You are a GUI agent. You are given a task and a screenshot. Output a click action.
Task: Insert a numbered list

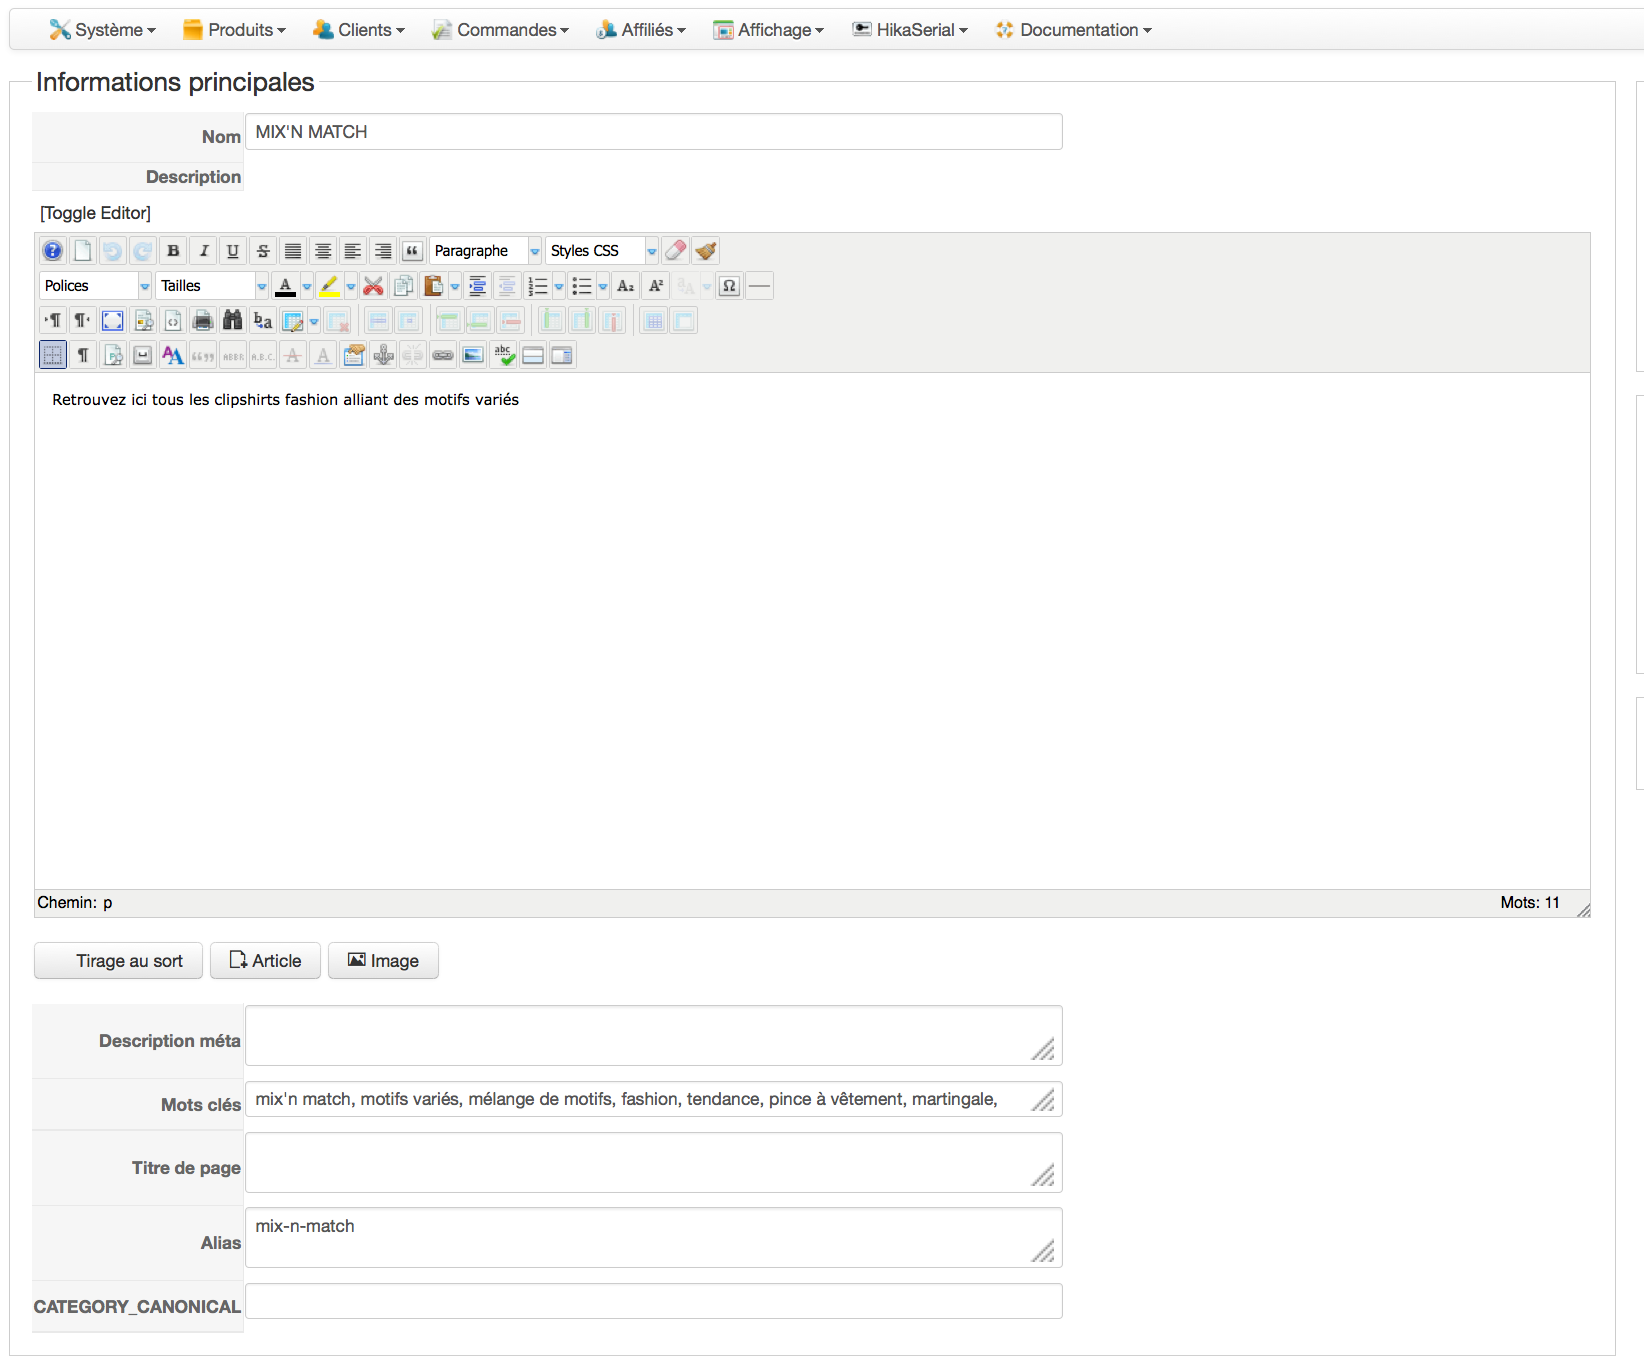pos(538,286)
